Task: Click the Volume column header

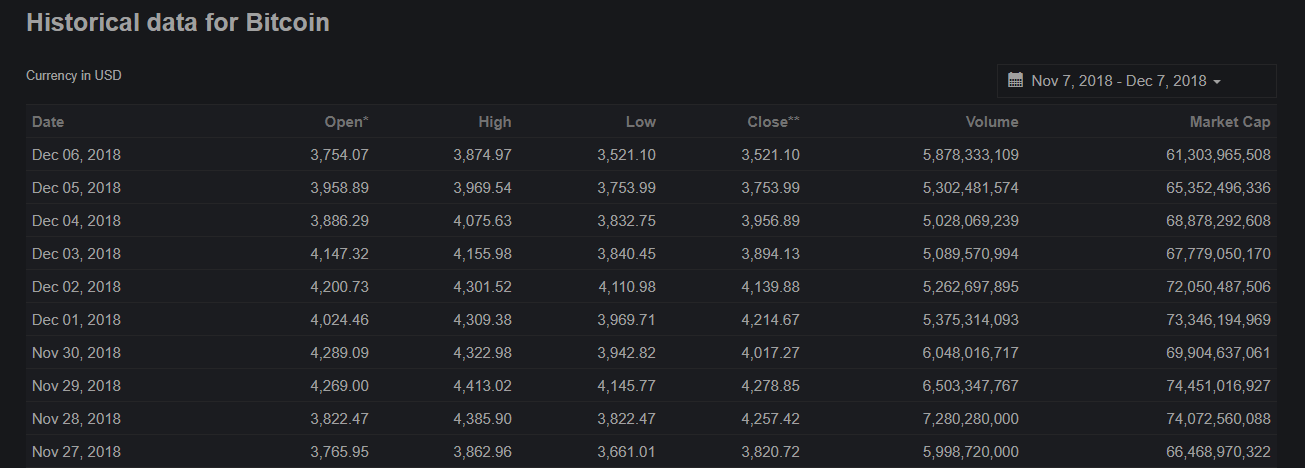Action: pos(992,122)
